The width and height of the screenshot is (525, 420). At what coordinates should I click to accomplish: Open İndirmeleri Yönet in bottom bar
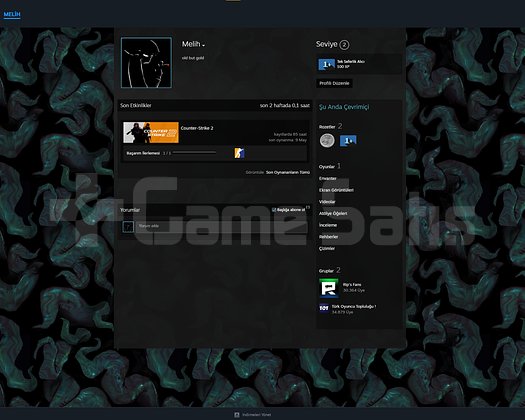(x=256, y=415)
